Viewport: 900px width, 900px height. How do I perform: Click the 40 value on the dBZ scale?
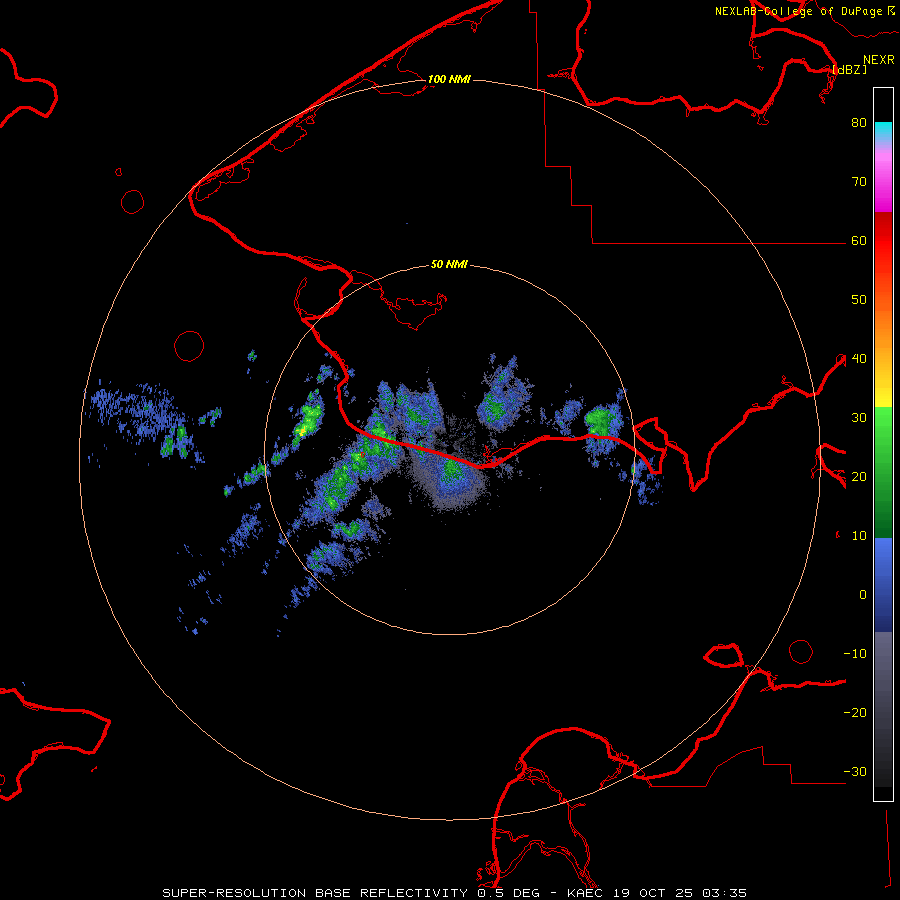point(859,359)
